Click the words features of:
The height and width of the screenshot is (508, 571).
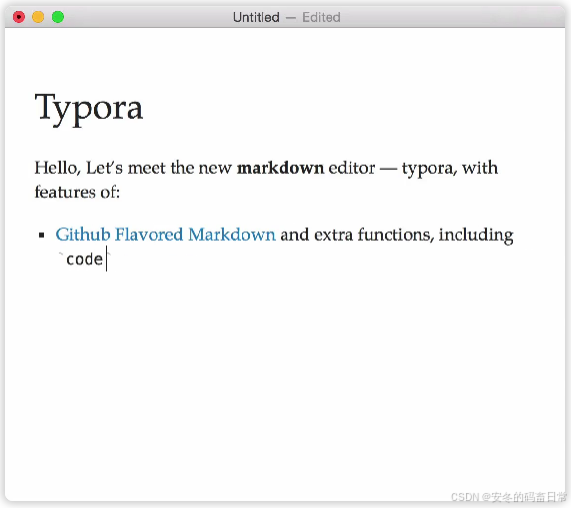point(77,192)
